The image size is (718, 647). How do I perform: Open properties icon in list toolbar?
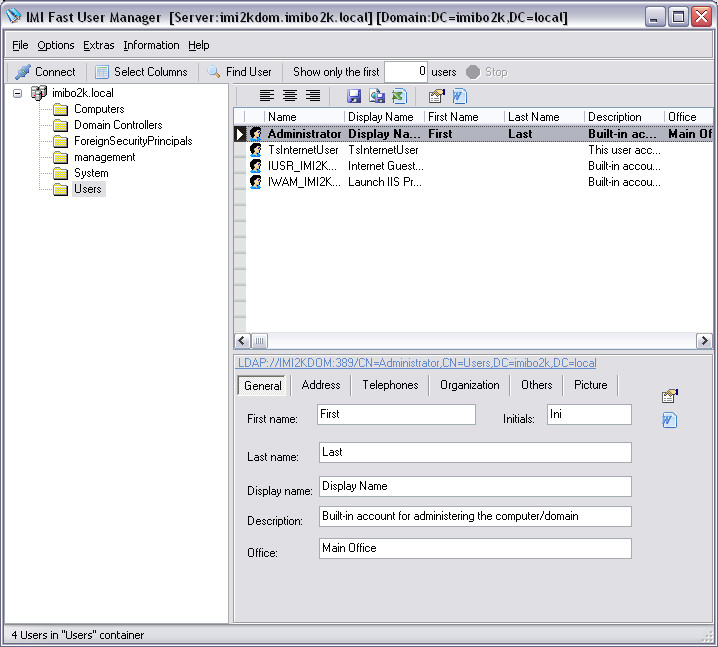pyautogui.click(x=436, y=96)
